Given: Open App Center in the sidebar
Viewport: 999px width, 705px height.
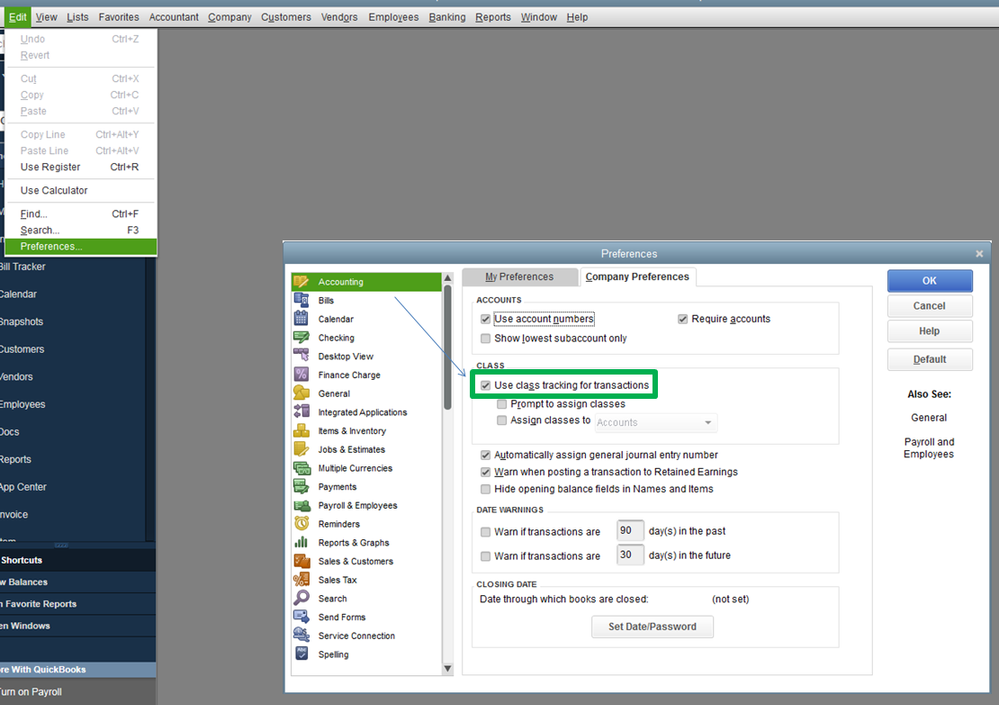Looking at the screenshot, I should coord(23,487).
